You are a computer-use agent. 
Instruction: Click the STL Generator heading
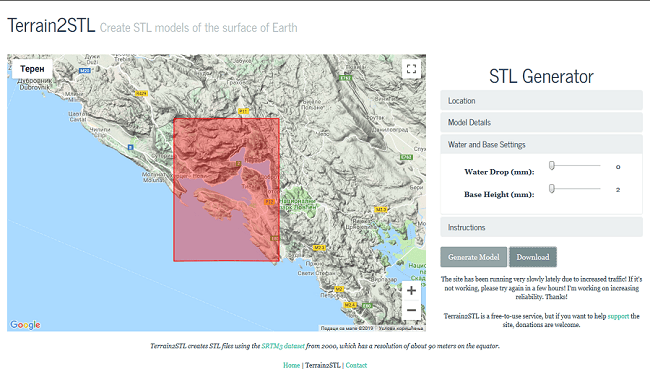point(541,76)
